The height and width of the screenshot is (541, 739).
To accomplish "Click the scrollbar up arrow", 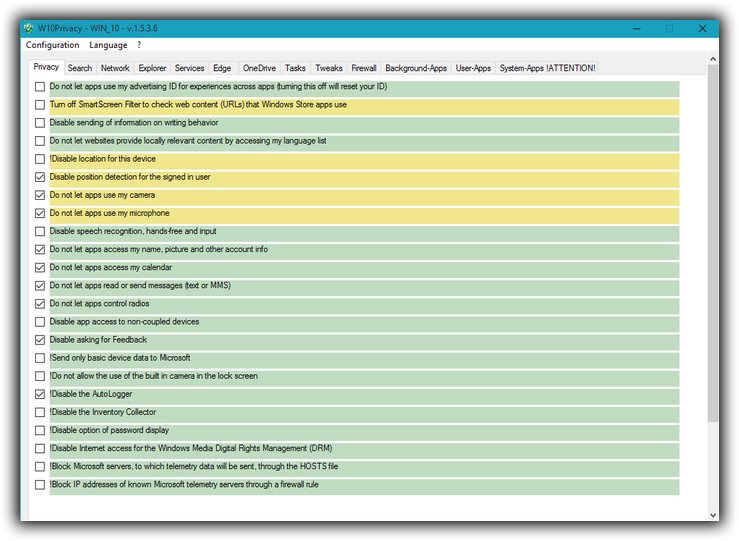I will [713, 59].
